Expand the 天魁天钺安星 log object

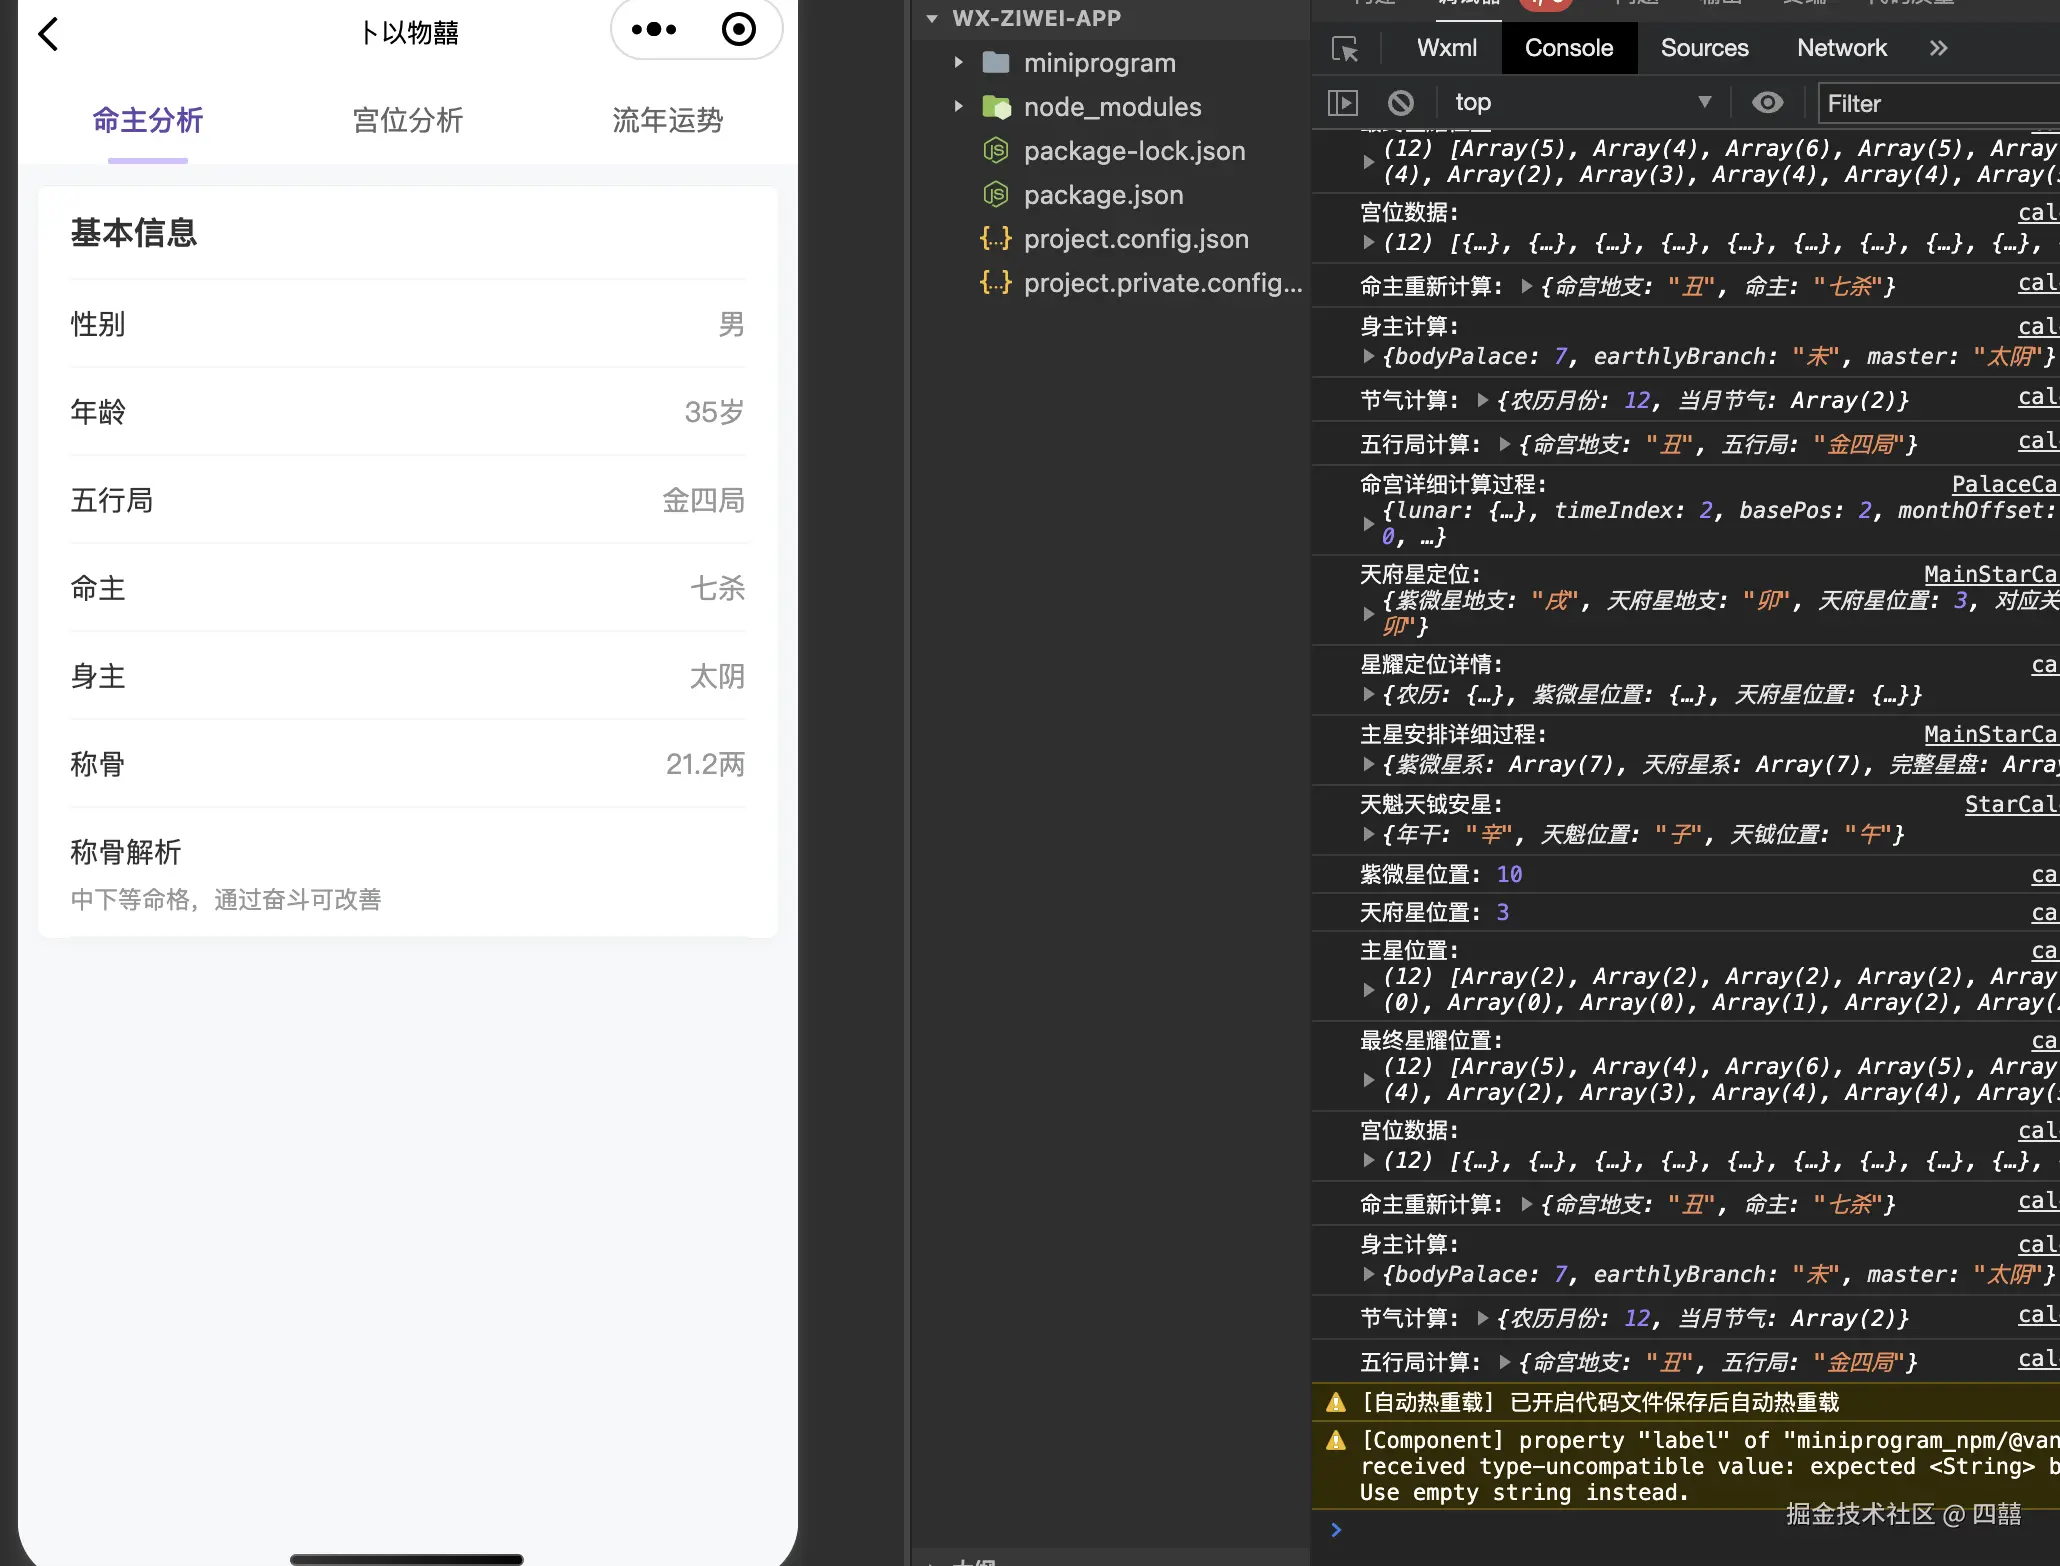[x=1369, y=834]
